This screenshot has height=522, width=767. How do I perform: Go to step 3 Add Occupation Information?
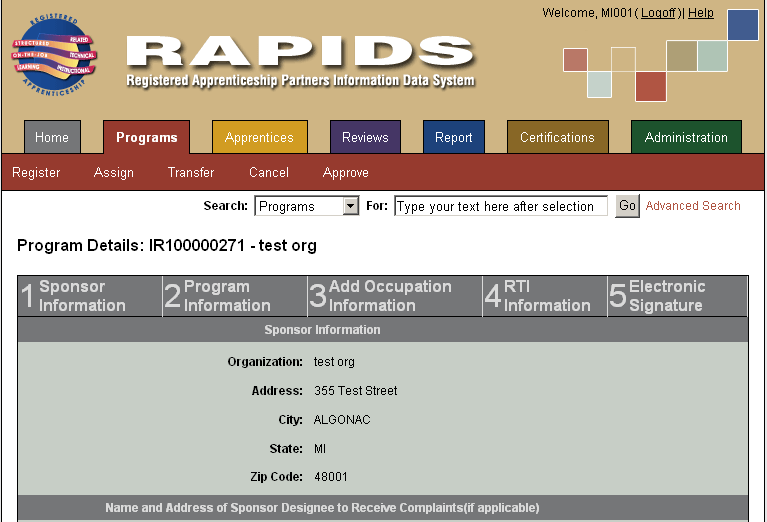395,296
